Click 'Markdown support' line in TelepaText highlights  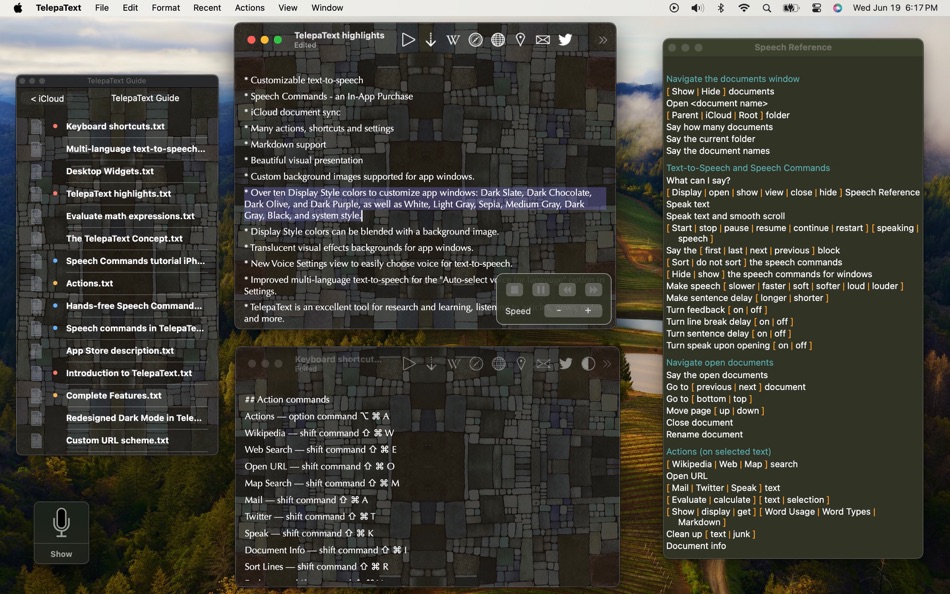[285, 144]
